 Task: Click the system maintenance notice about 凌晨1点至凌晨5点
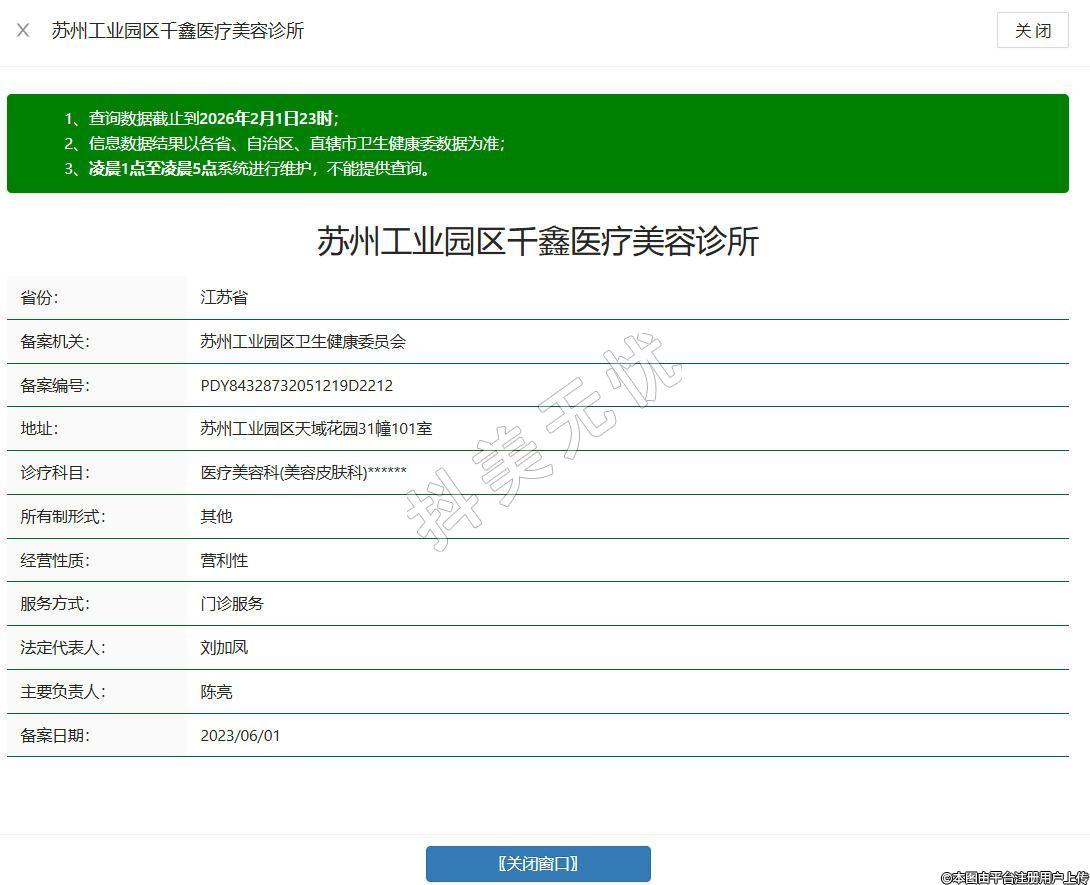260,169
